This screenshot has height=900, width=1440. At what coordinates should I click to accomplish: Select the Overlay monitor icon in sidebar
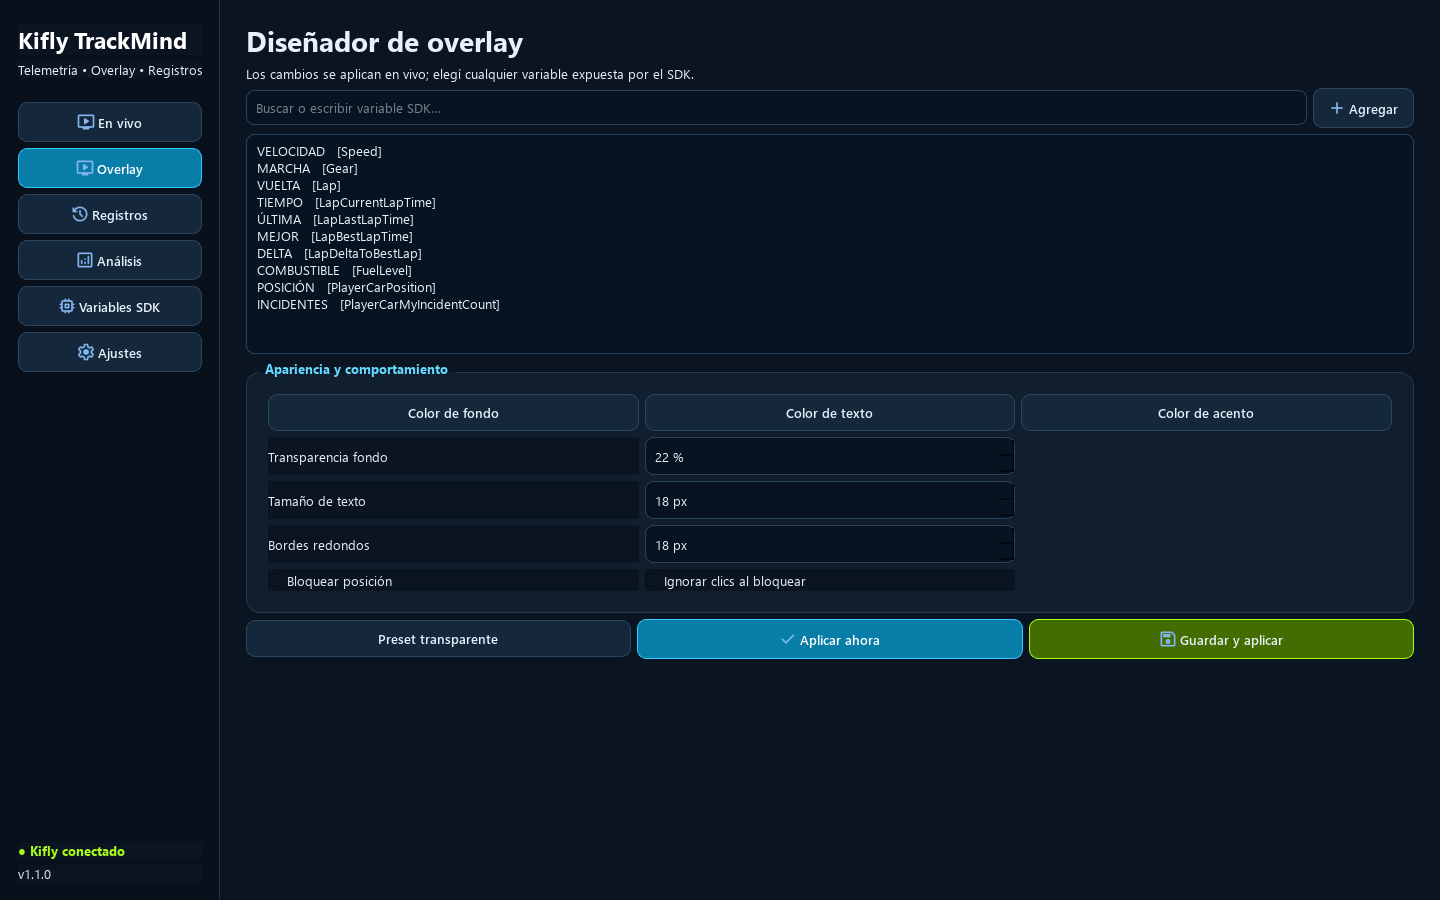coord(85,168)
